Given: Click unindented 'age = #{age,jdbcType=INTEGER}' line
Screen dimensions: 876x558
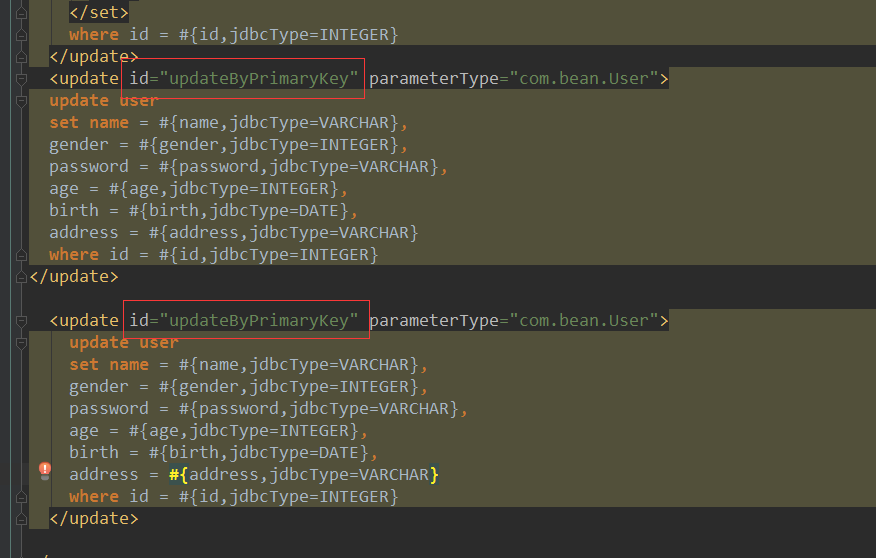Looking at the screenshot, I should tap(198, 189).
